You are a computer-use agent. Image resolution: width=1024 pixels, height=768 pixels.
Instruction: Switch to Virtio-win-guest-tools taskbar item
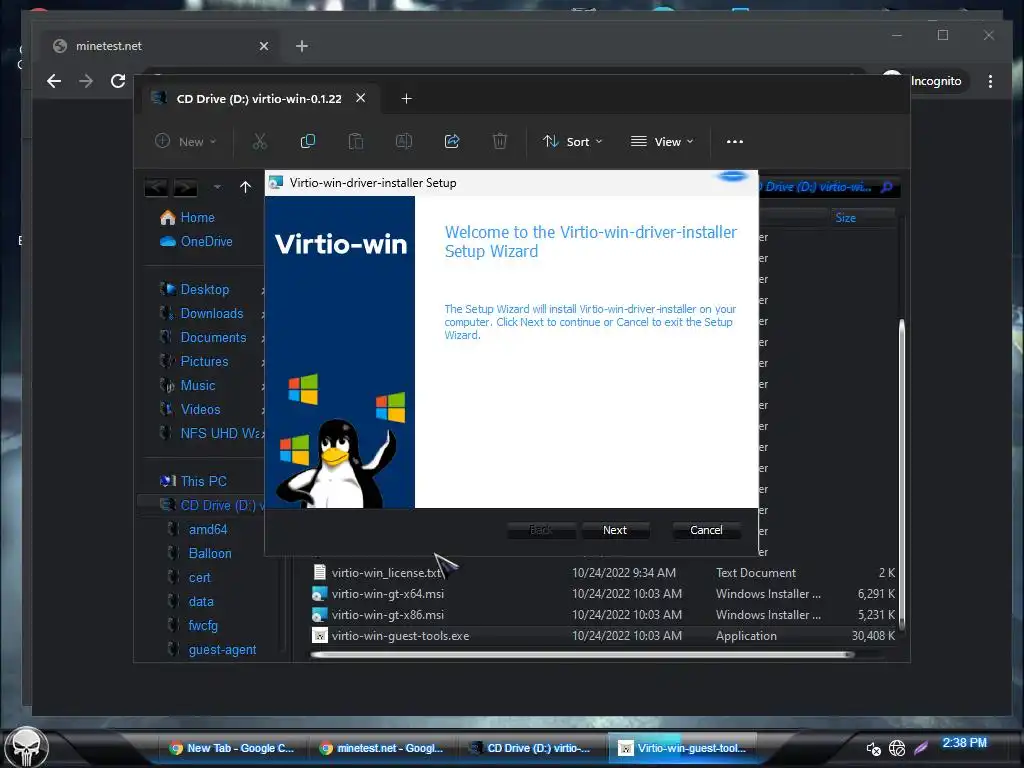682,748
